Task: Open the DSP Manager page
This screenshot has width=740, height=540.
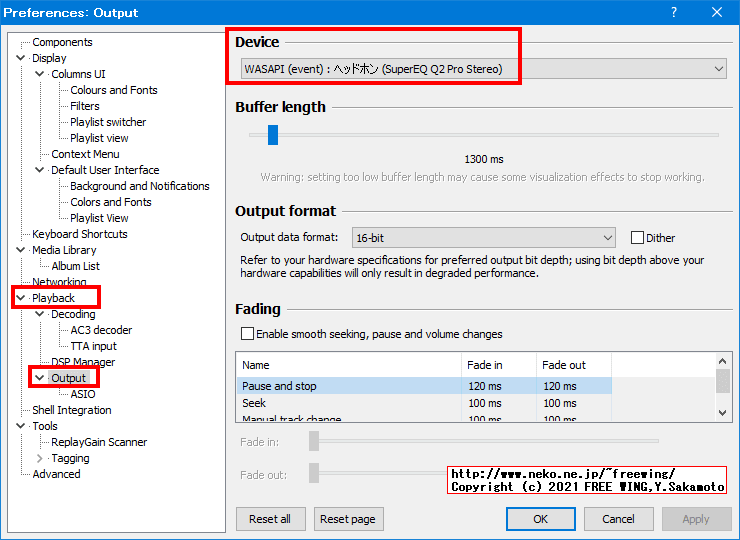Action: [x=83, y=362]
